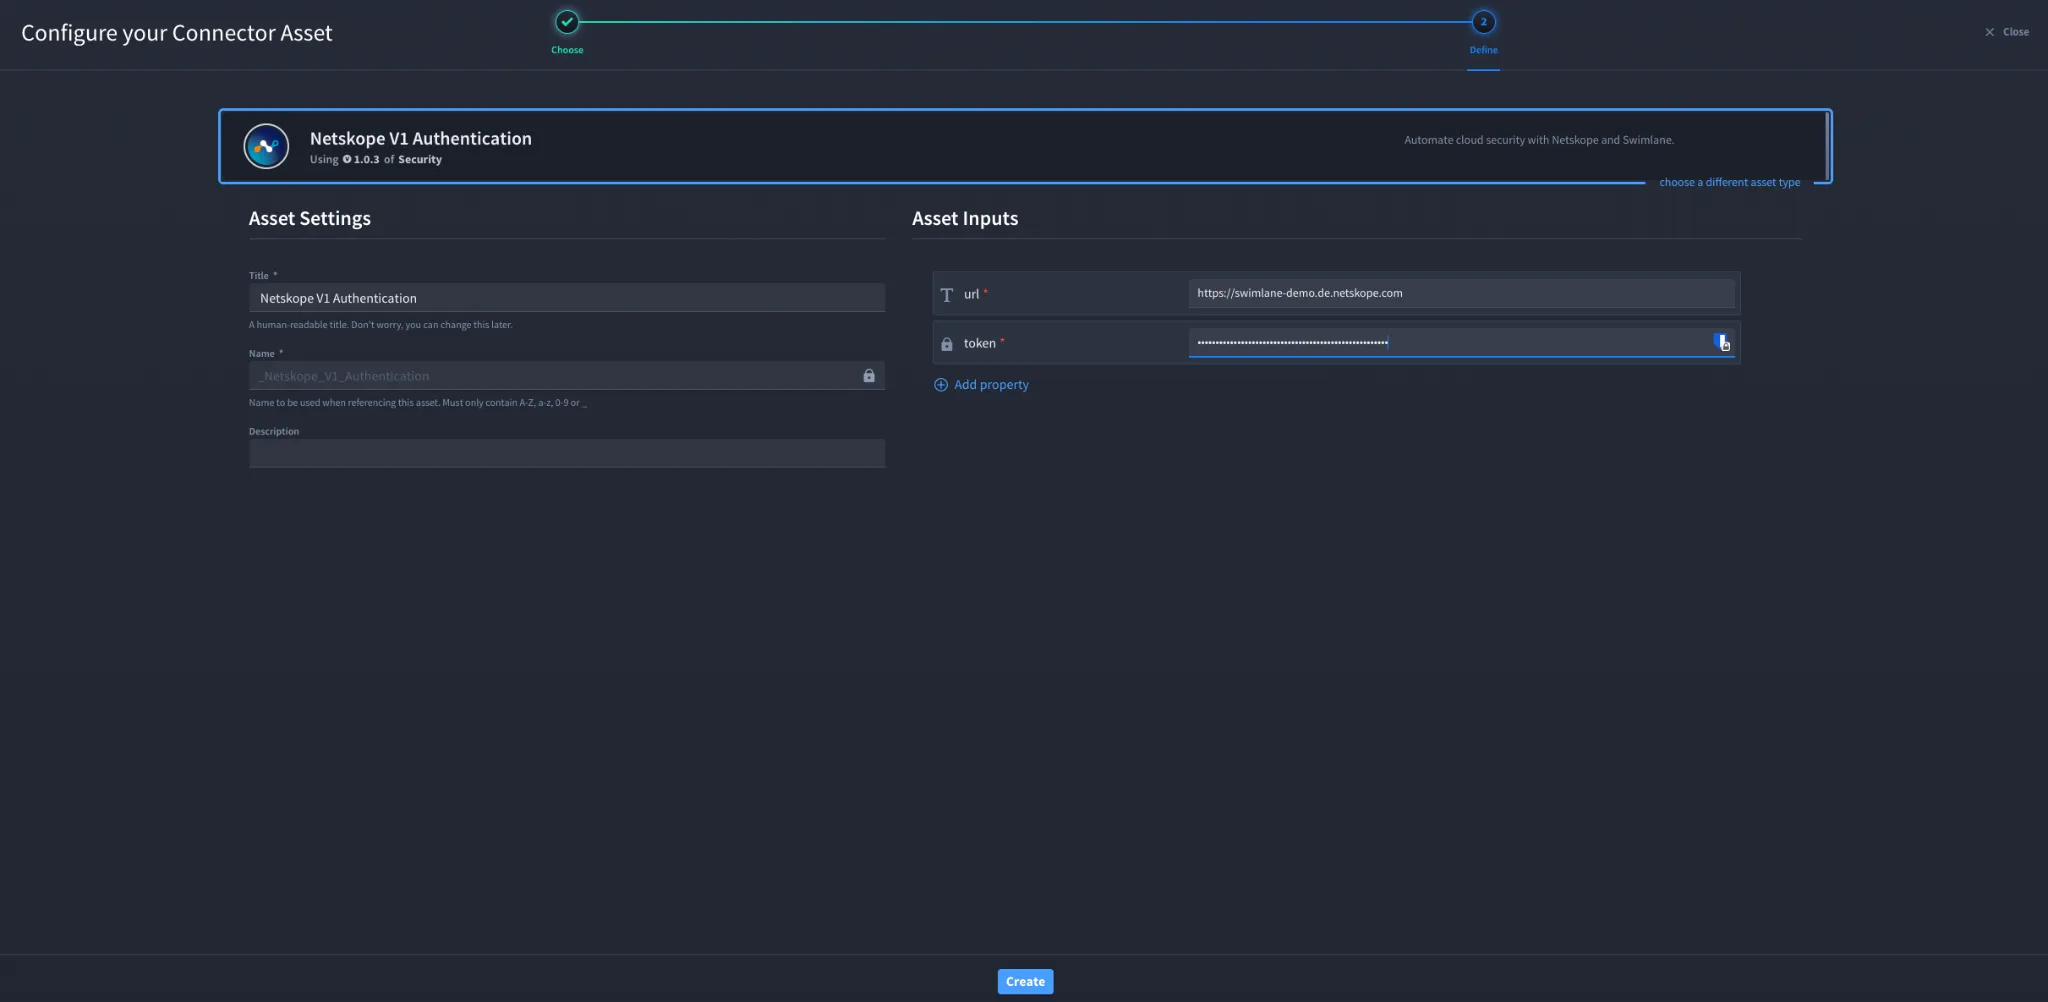Click into the token password field
Screen dimensions: 2048x1002
[1450, 343]
